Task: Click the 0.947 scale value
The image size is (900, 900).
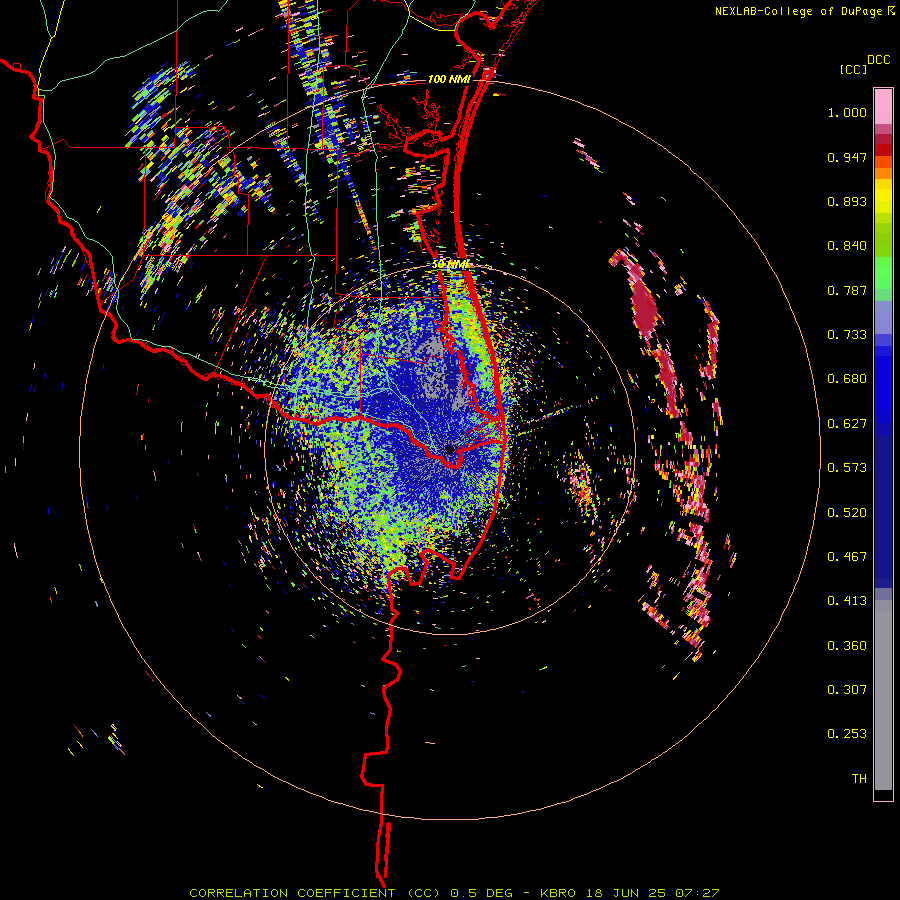Action: (847, 157)
